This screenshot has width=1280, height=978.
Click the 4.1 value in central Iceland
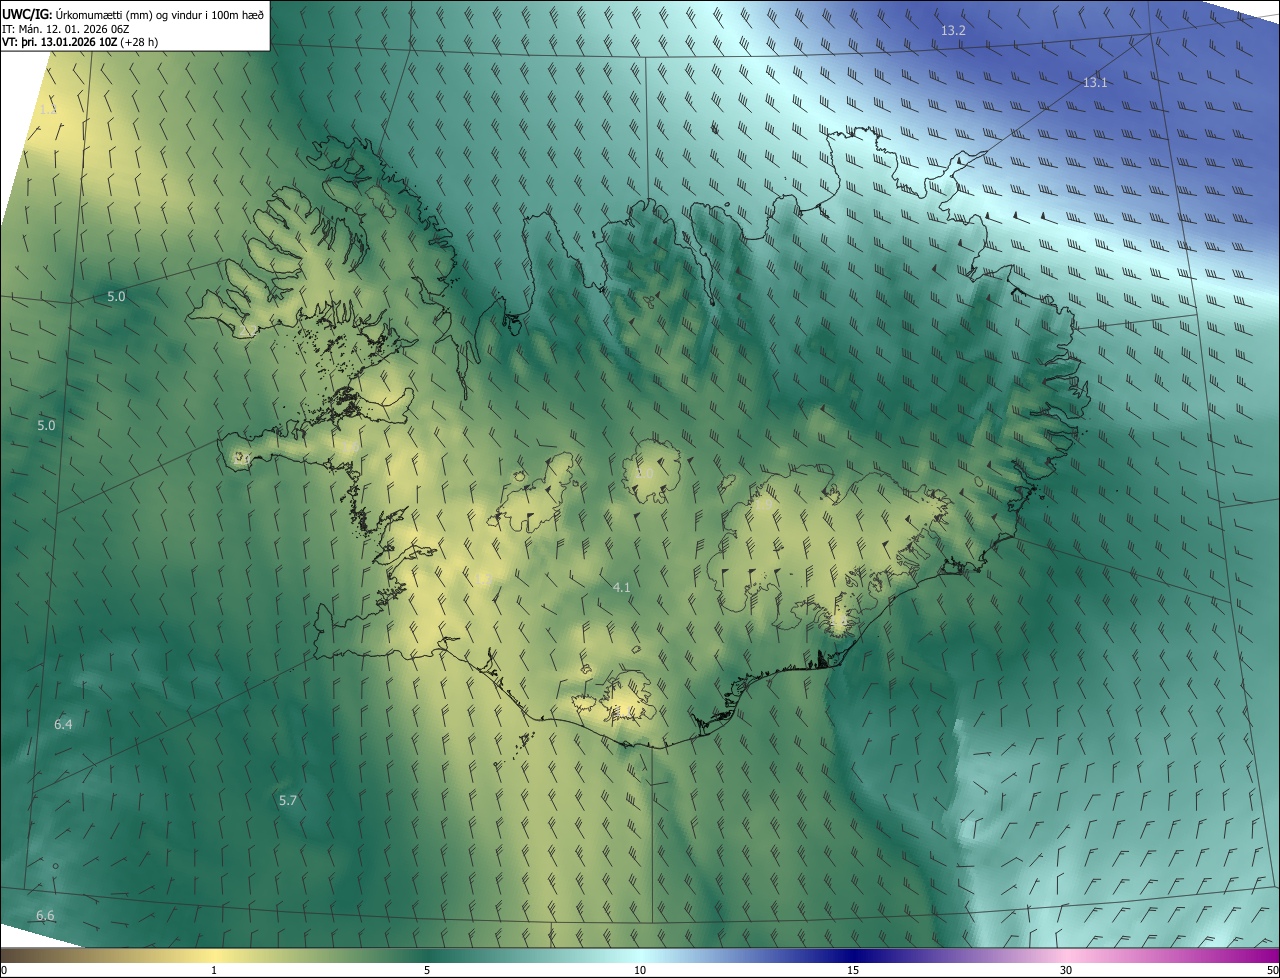point(621,588)
